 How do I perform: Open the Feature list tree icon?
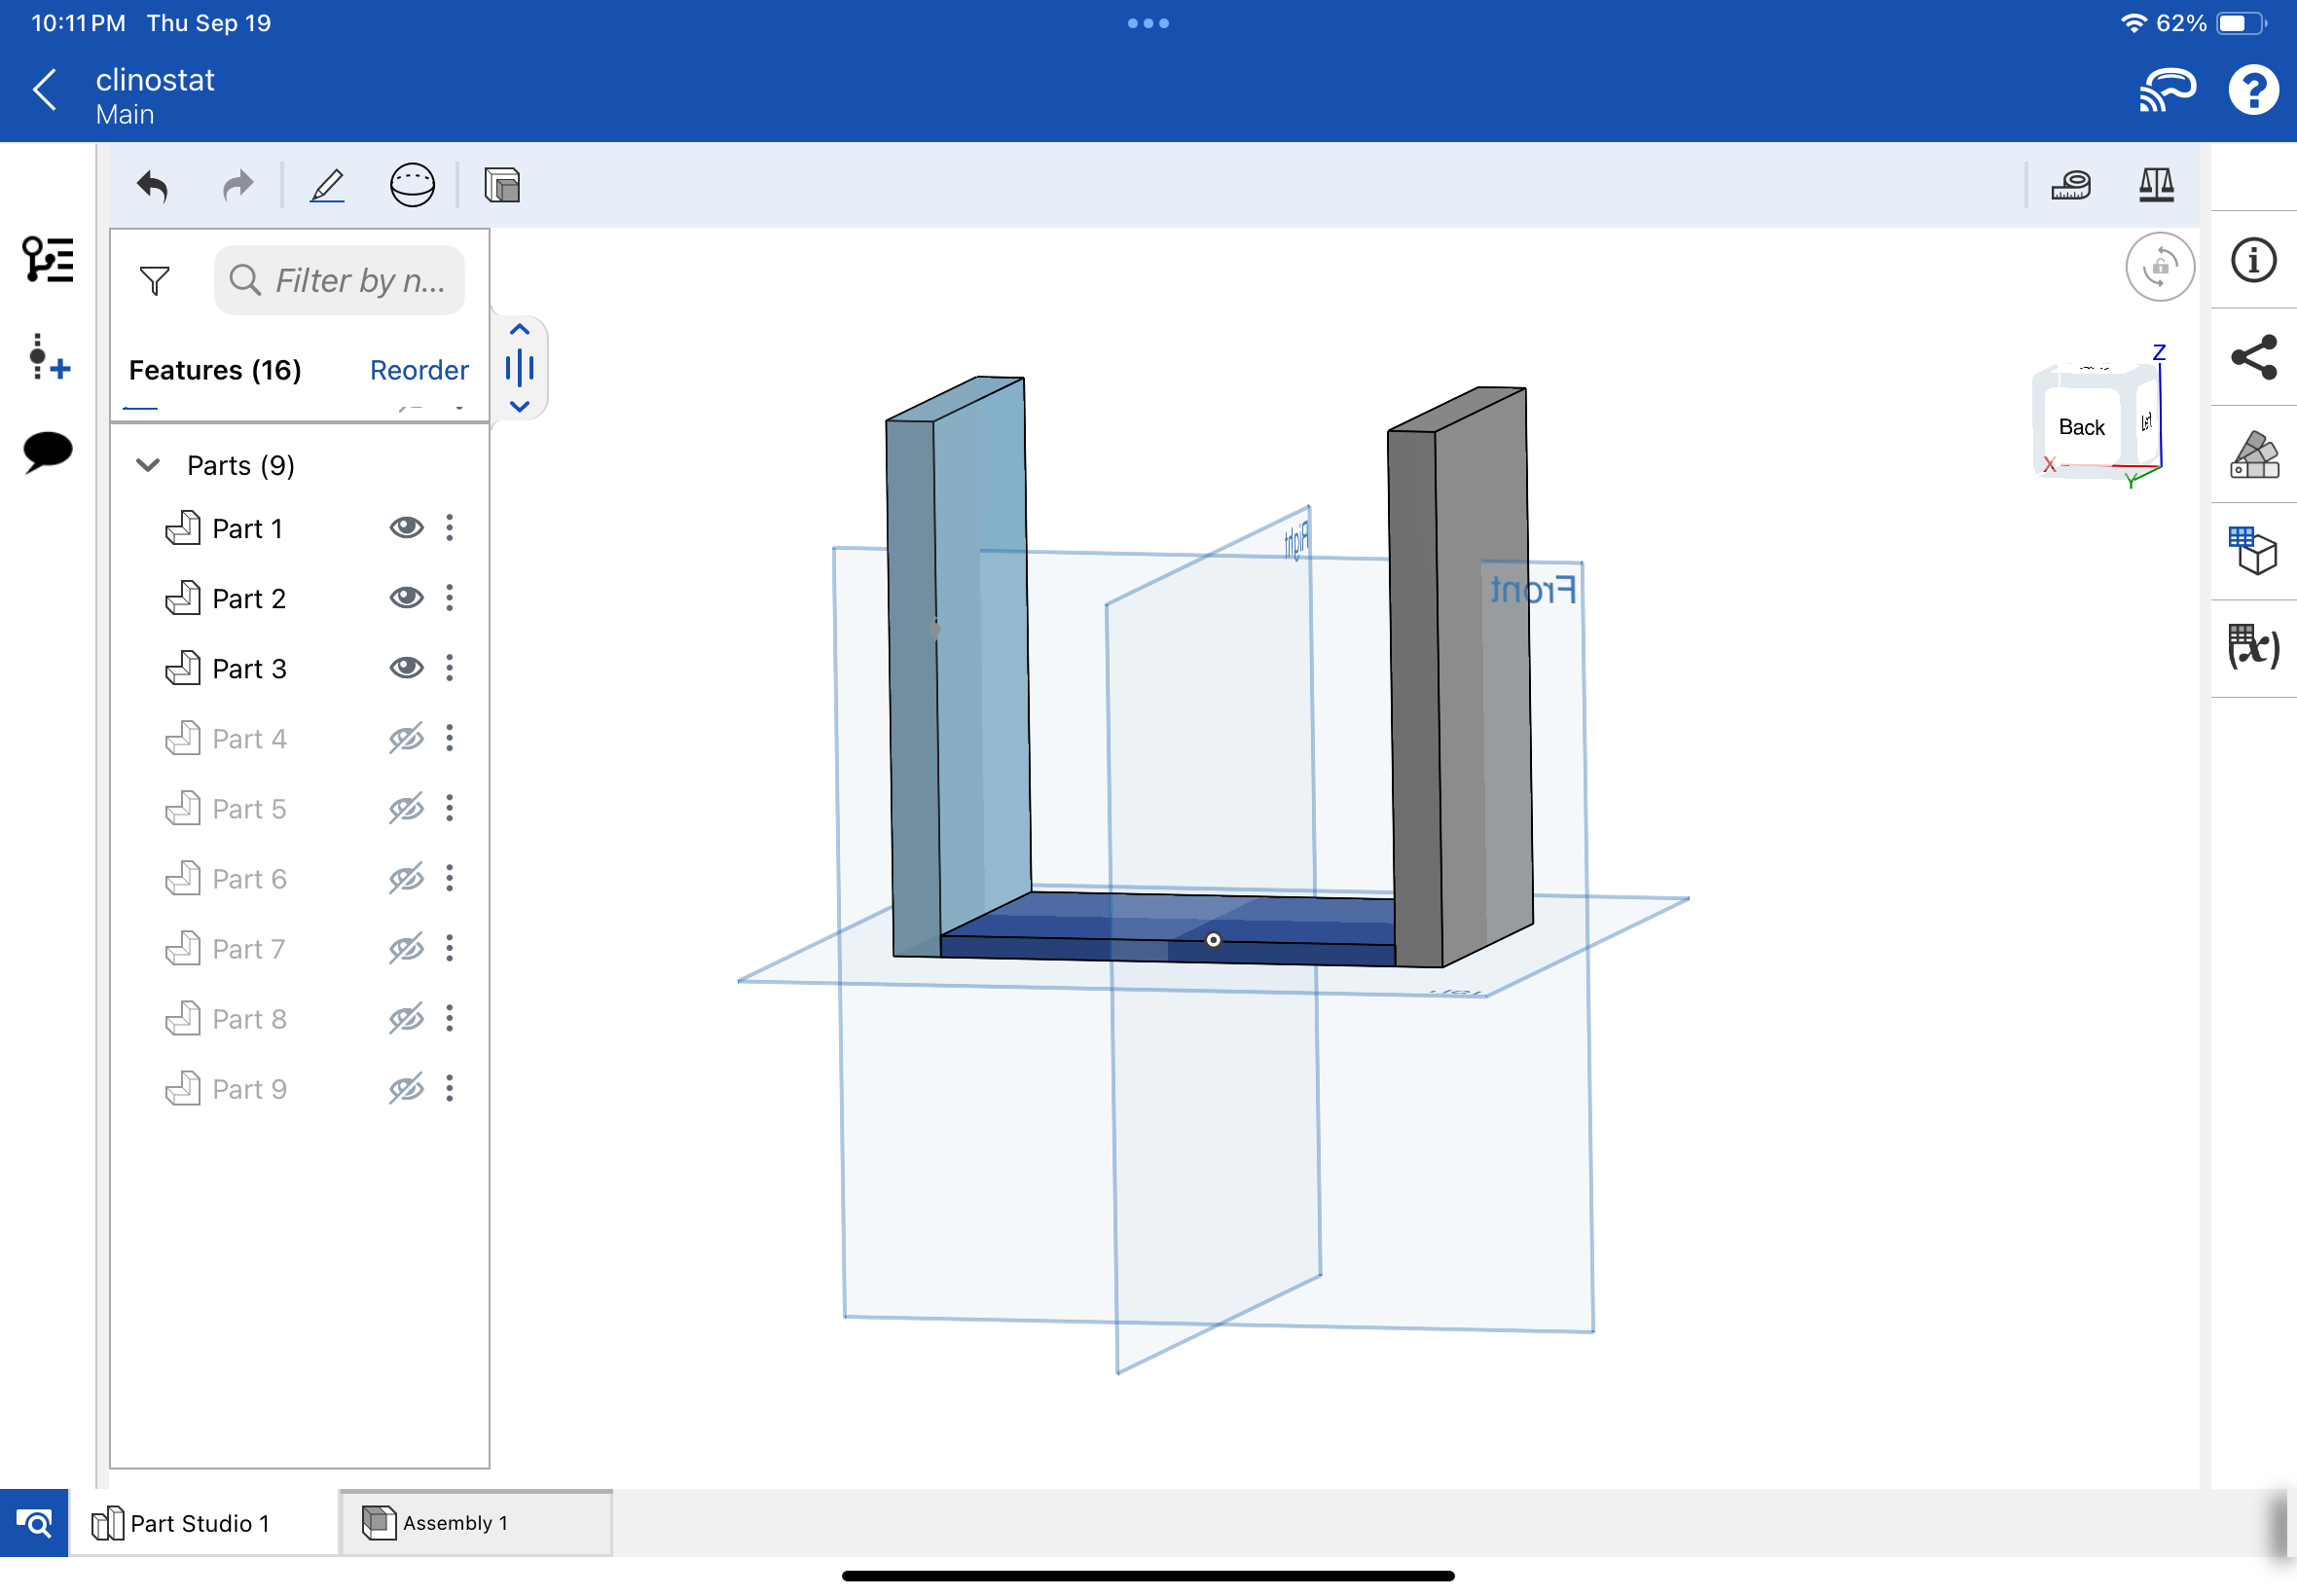click(48, 260)
